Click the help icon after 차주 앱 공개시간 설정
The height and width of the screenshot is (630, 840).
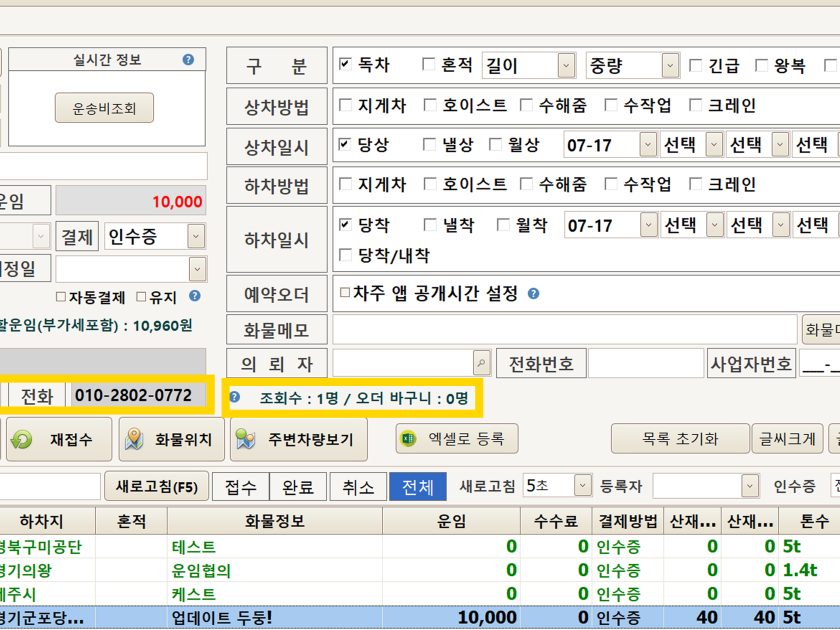tap(534, 294)
